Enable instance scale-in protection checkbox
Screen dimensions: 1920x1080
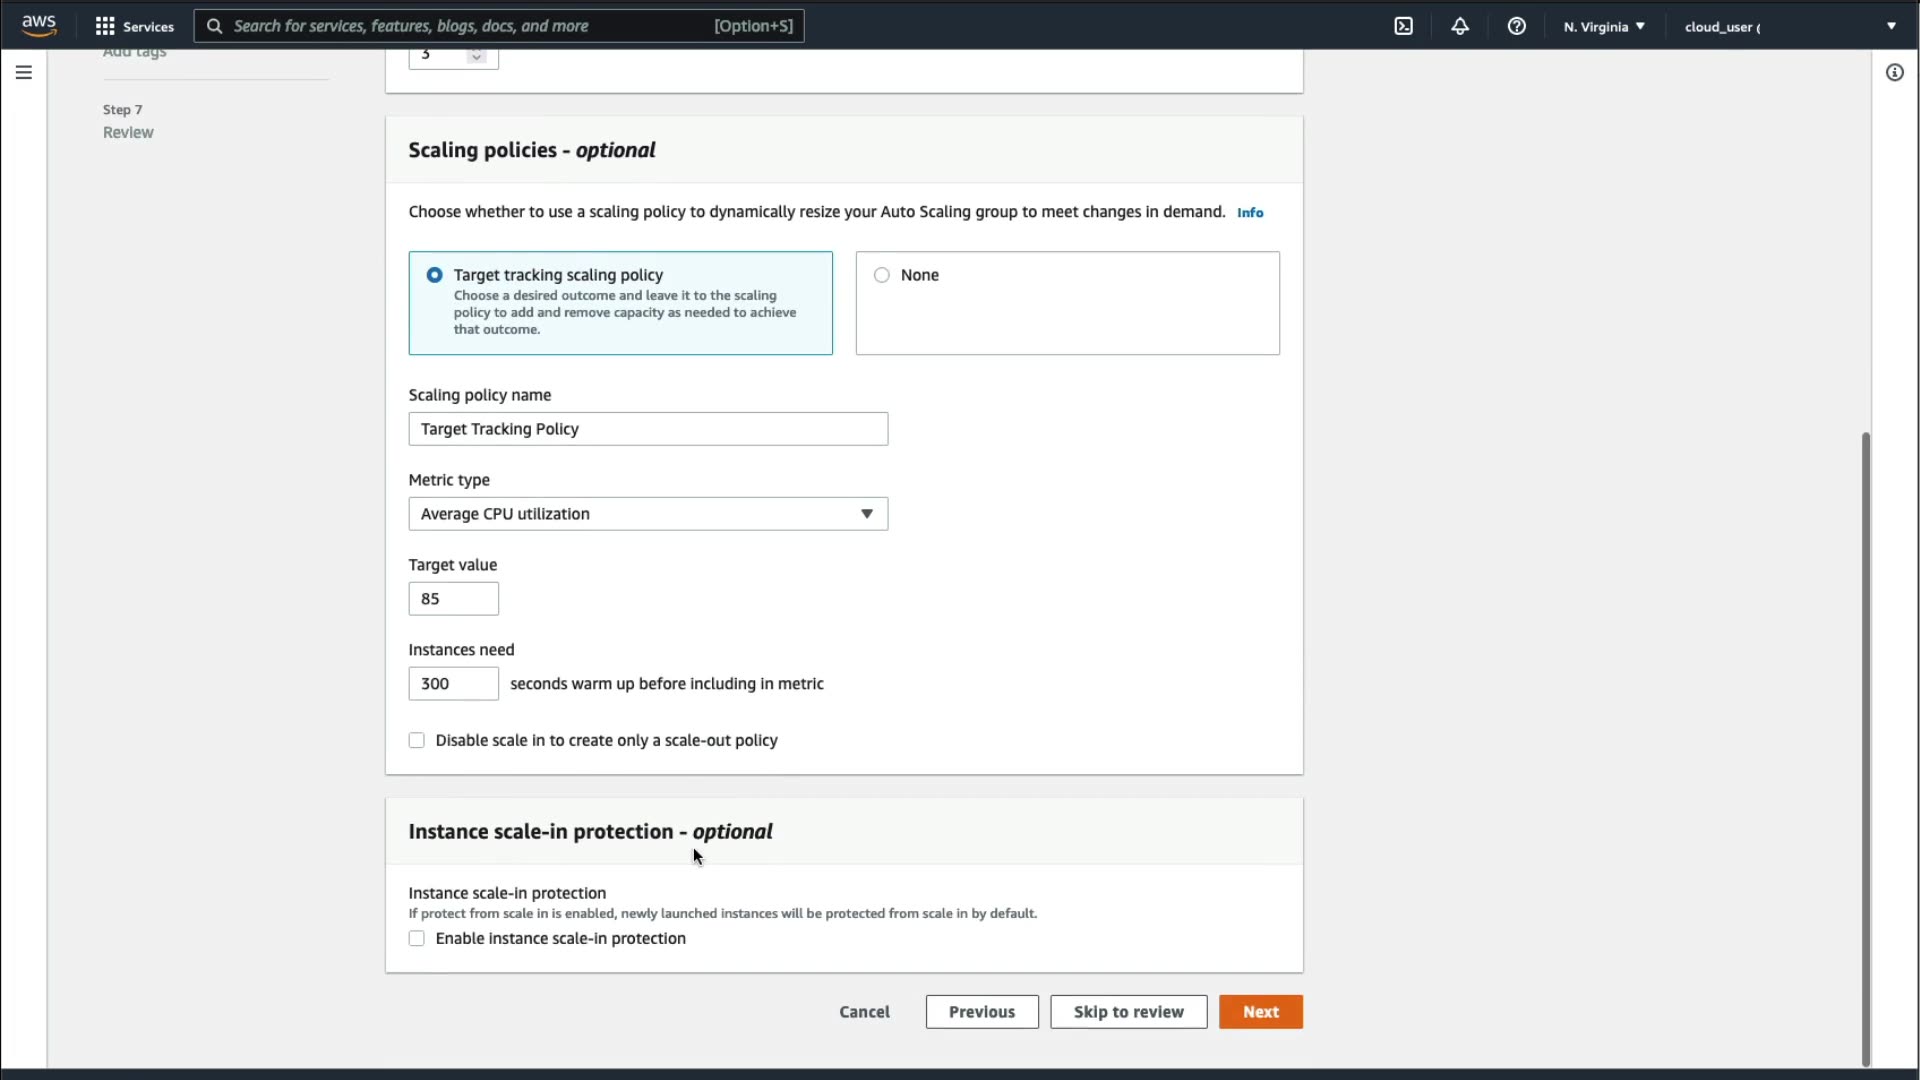point(417,938)
